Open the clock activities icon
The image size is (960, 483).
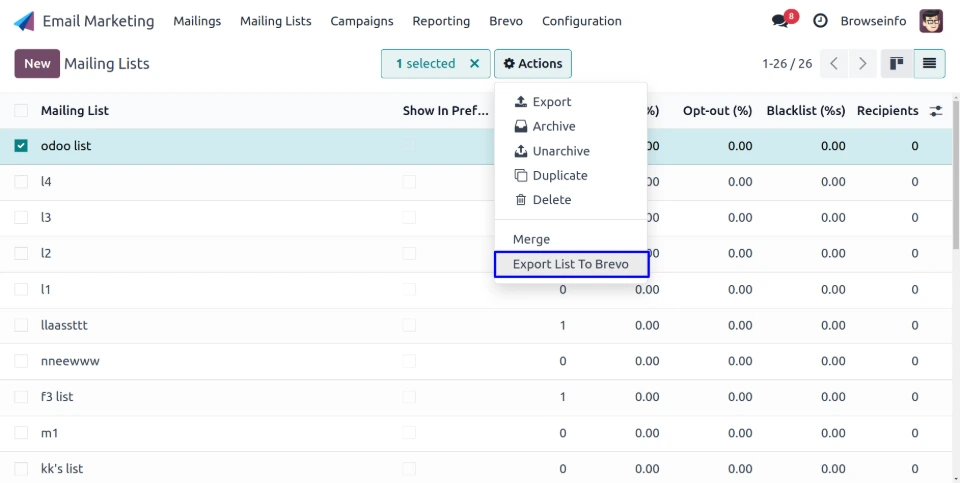coord(820,21)
